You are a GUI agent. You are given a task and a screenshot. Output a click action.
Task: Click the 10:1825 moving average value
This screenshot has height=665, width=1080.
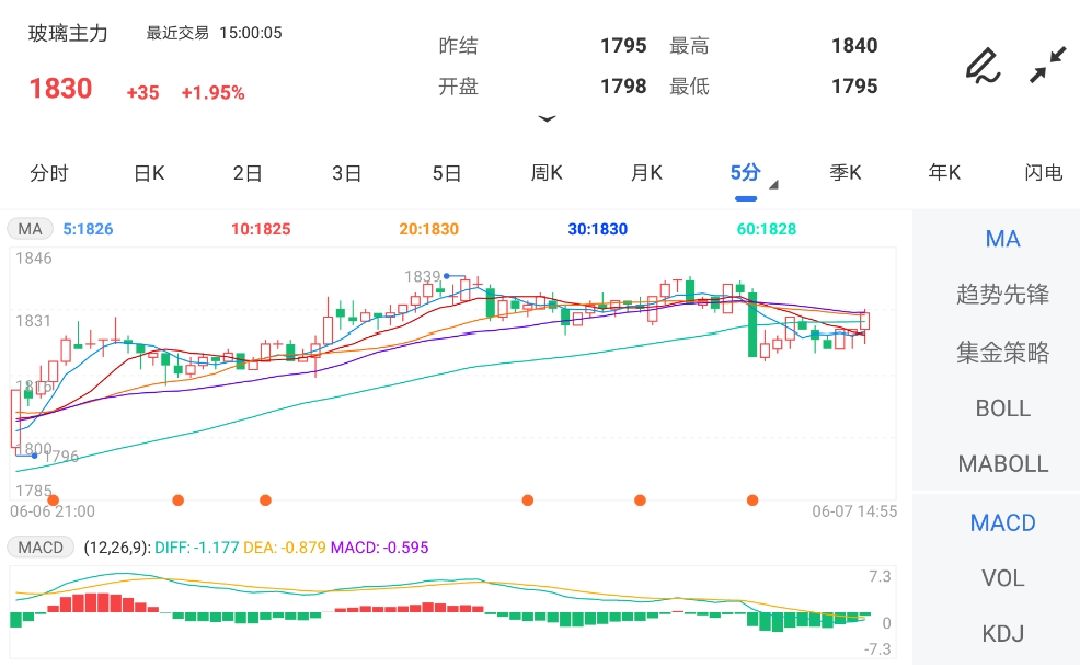(260, 229)
